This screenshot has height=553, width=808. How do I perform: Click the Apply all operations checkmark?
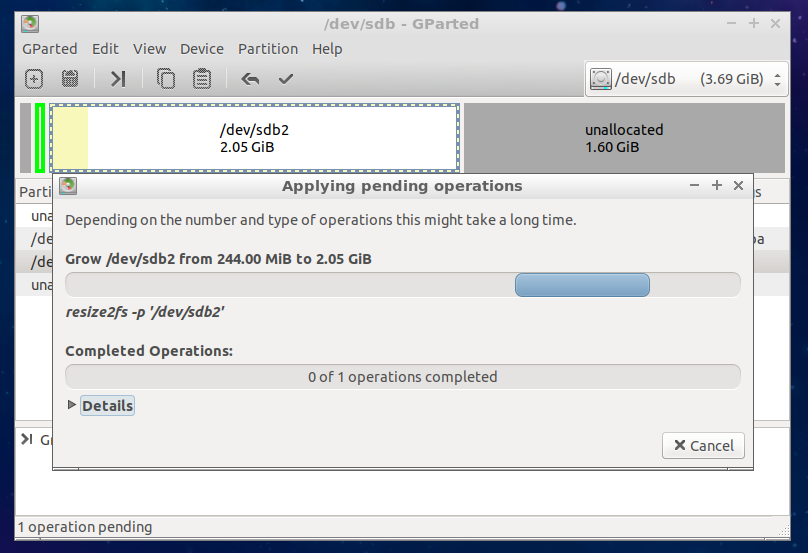pyautogui.click(x=286, y=79)
